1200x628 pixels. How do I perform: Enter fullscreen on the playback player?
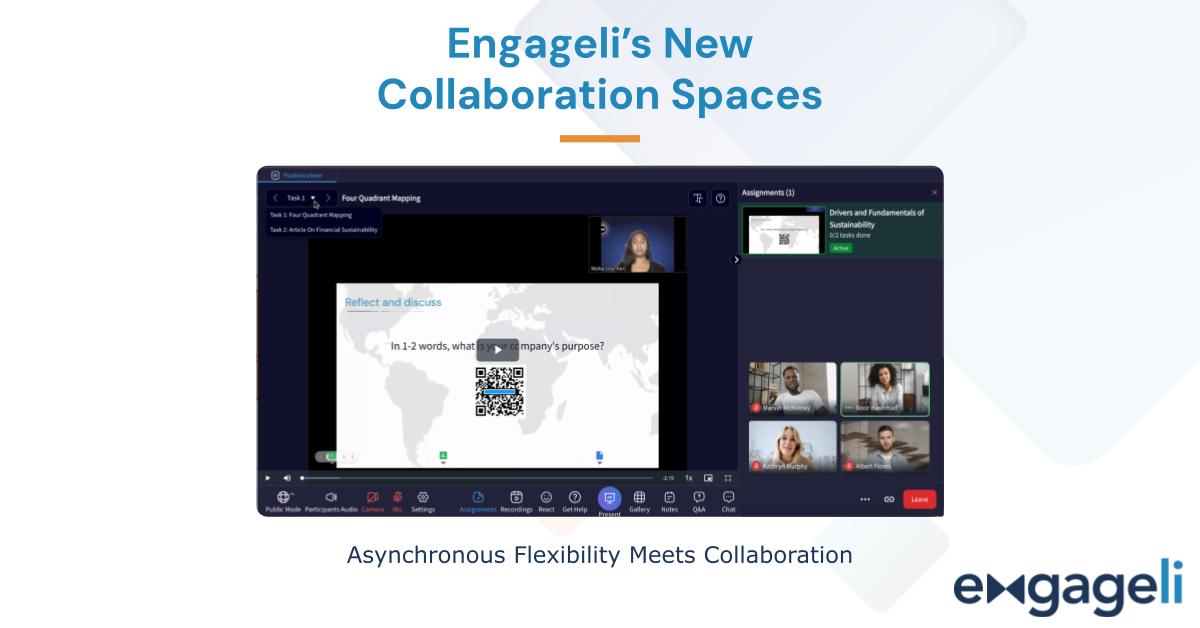tap(728, 478)
